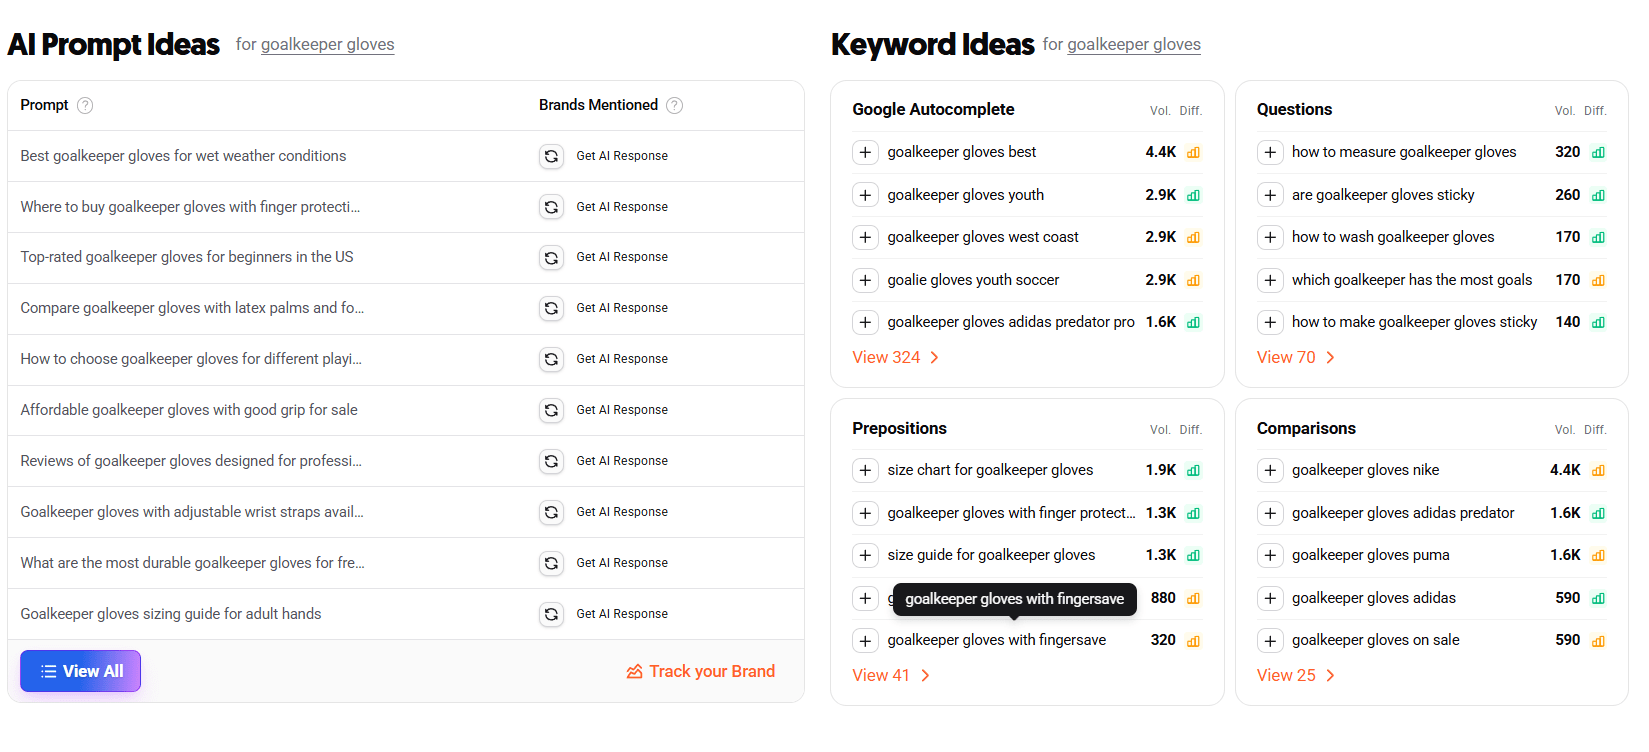The image size is (1649, 752).
Task: Select the keyword "goalkeeper gloves west coast"
Action: point(982,237)
